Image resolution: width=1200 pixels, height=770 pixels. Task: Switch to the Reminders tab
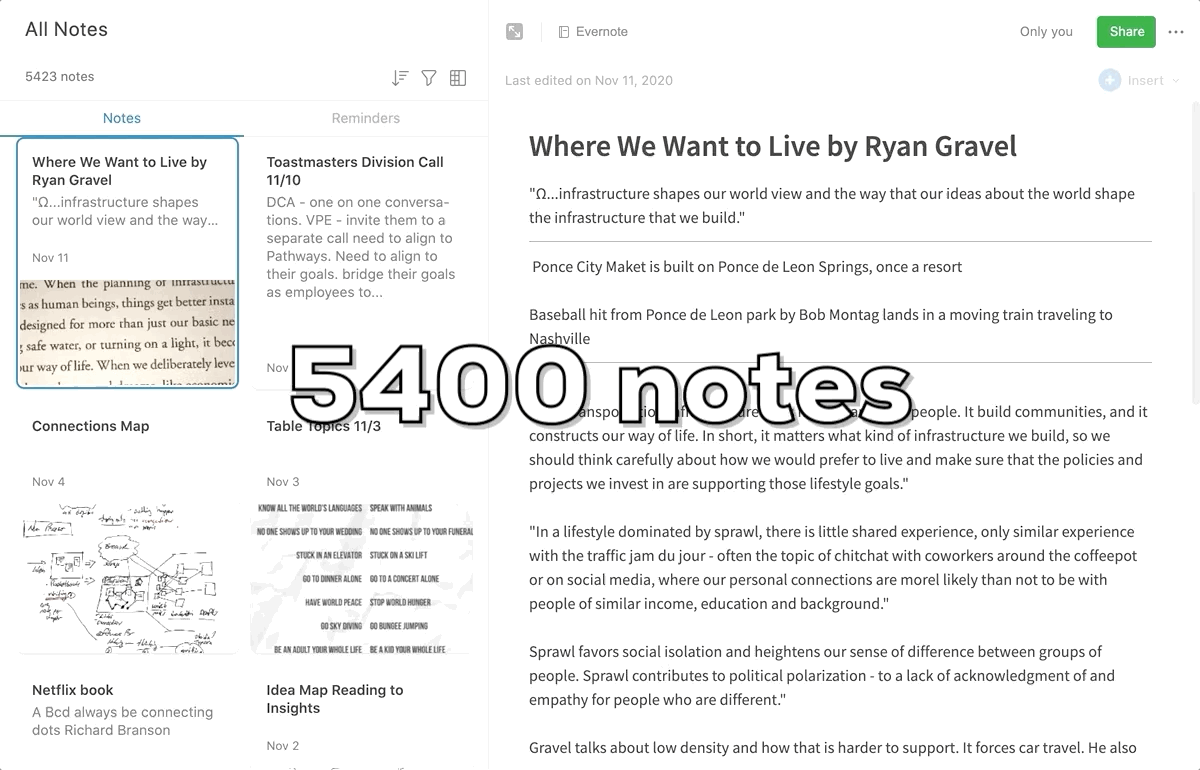366,118
